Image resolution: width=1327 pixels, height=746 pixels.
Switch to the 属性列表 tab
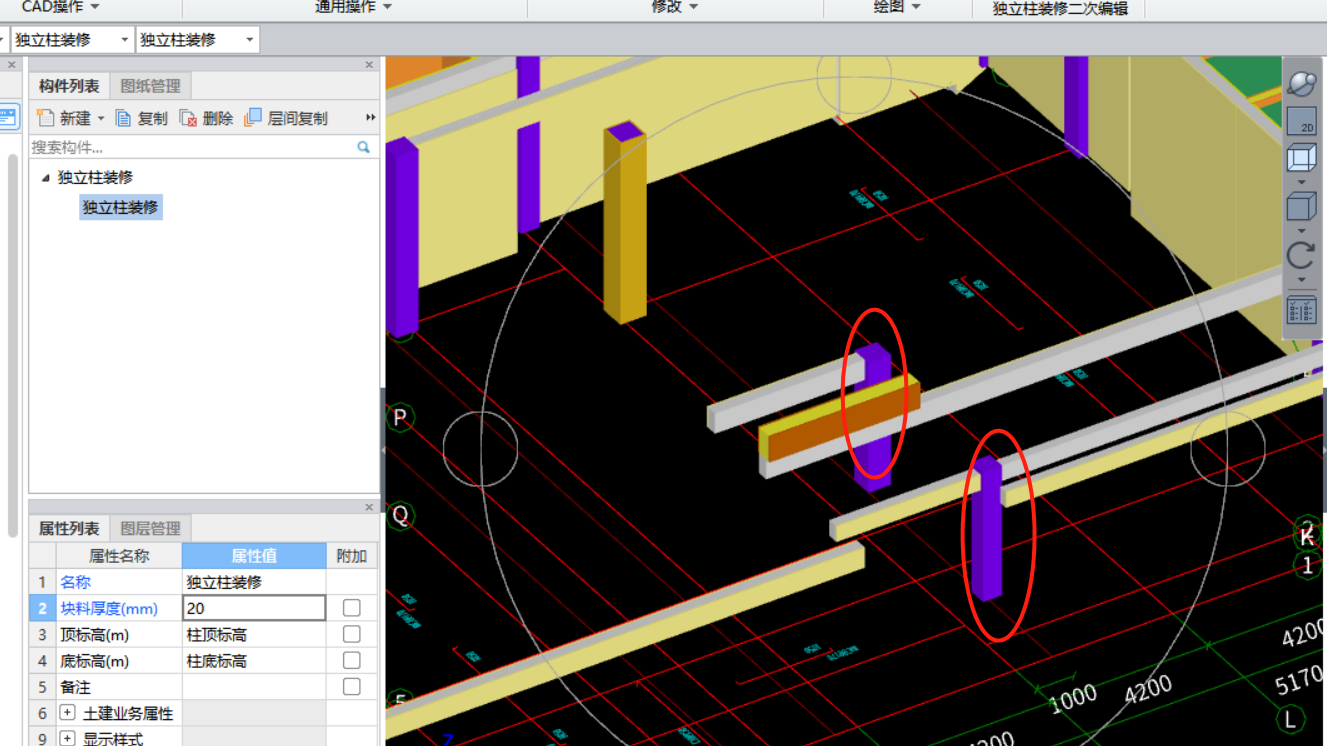click(69, 528)
